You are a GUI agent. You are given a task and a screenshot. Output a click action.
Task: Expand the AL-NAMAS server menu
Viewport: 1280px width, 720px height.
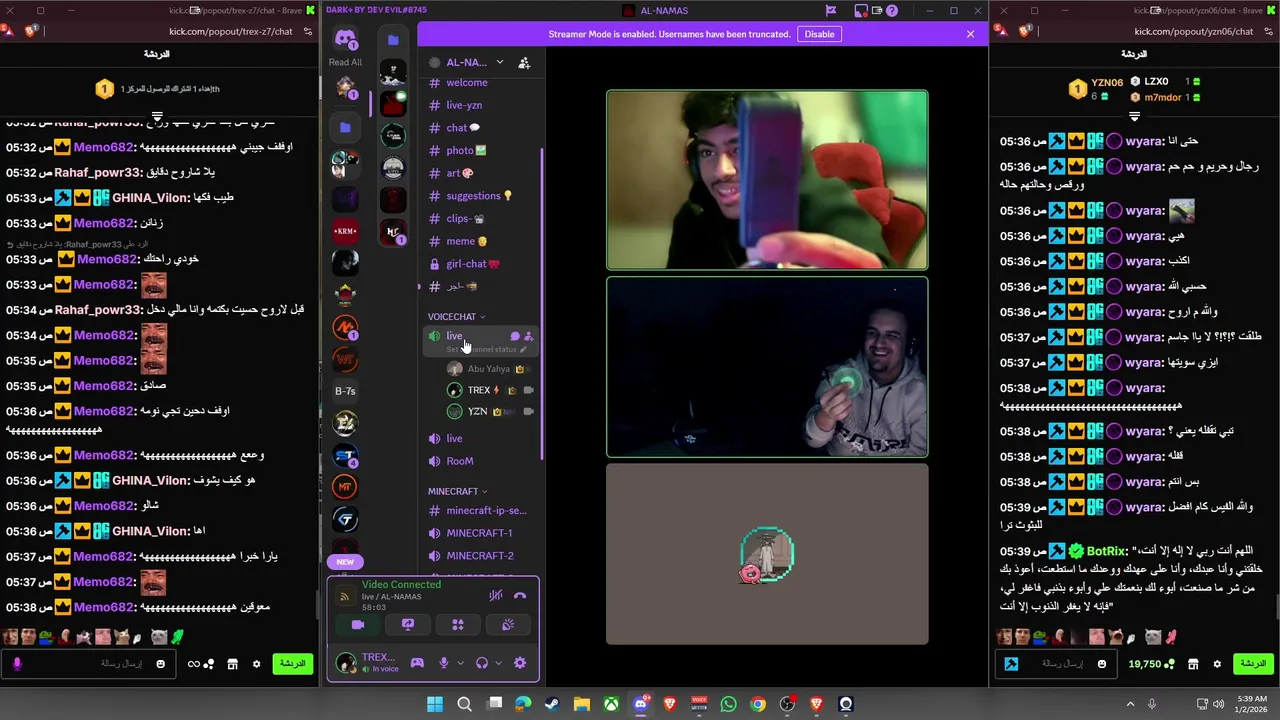pyautogui.click(x=500, y=62)
